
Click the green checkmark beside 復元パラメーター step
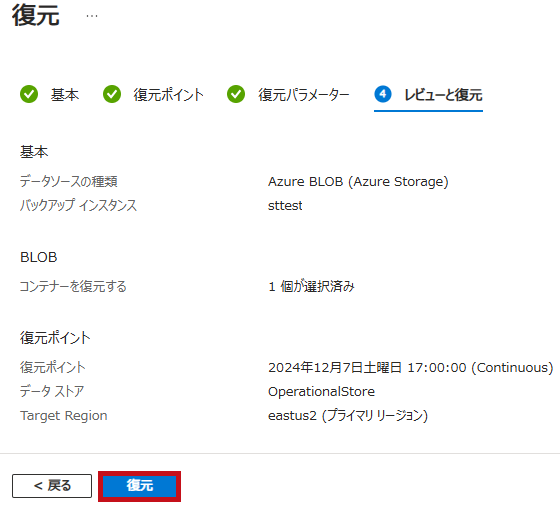(236, 94)
